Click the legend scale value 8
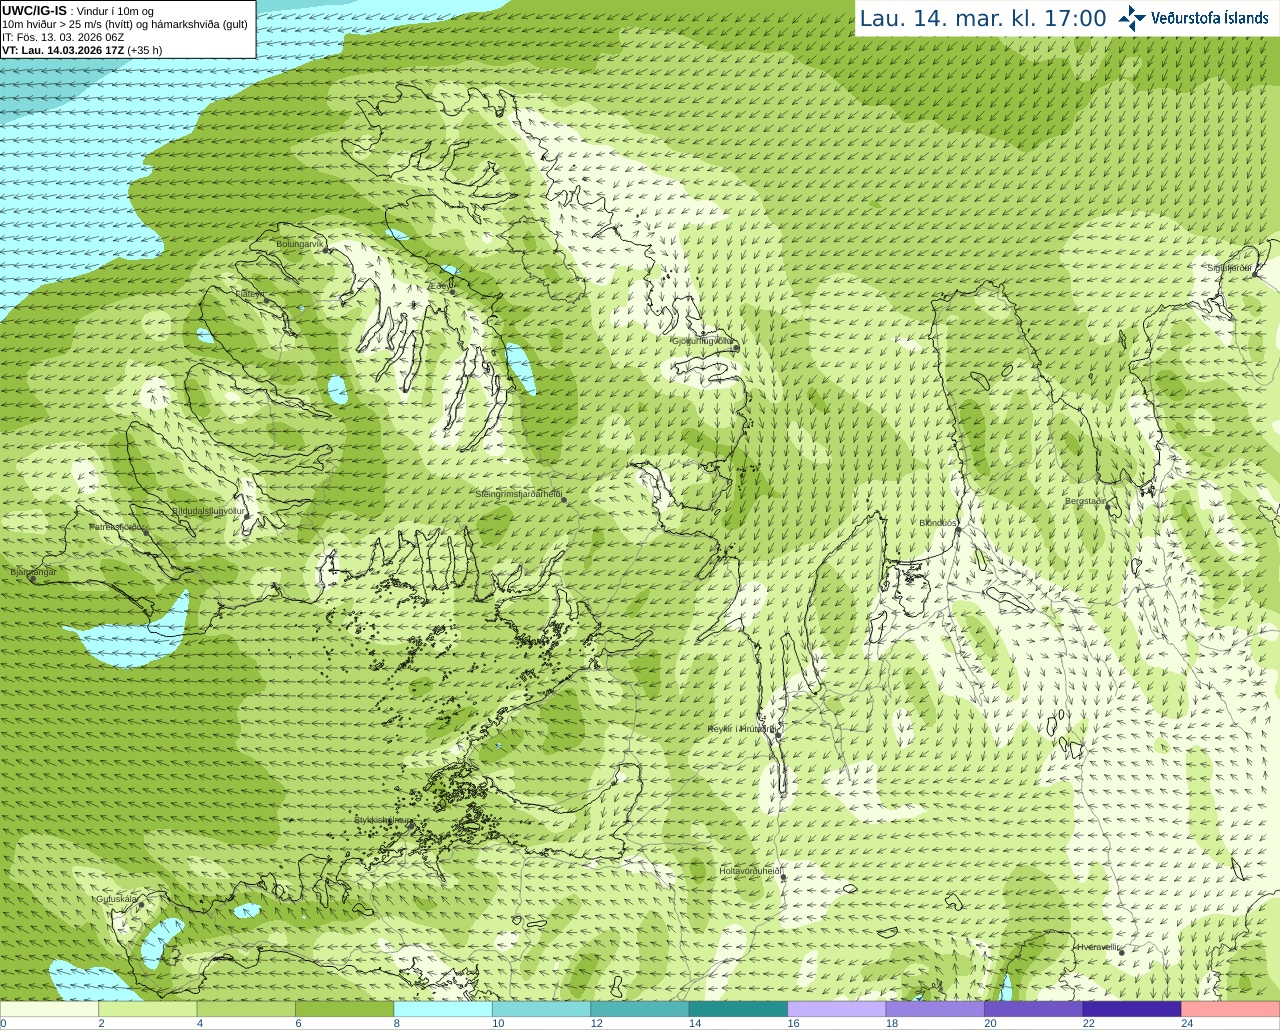1280x1030 pixels. click(397, 1023)
